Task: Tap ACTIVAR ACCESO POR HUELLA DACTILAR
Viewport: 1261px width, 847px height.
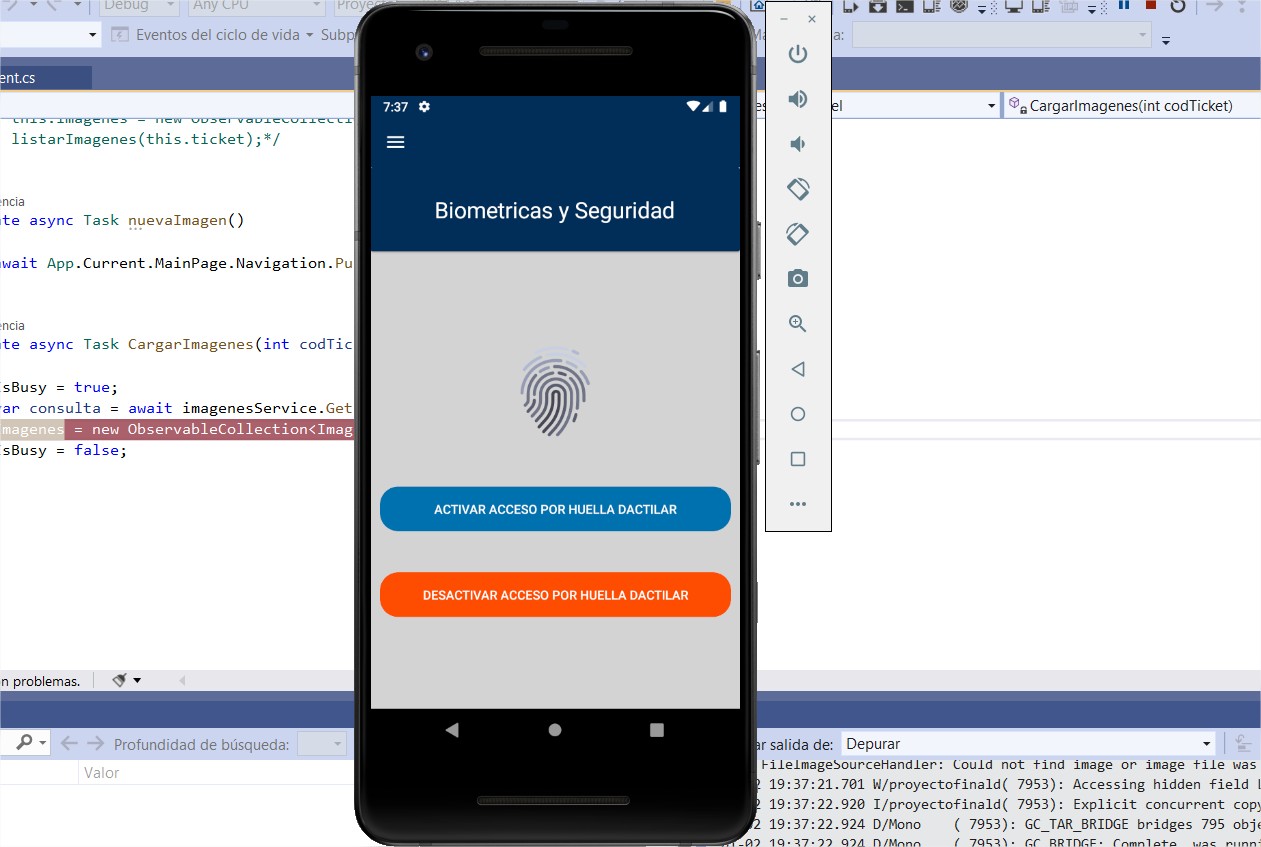Action: (x=555, y=509)
